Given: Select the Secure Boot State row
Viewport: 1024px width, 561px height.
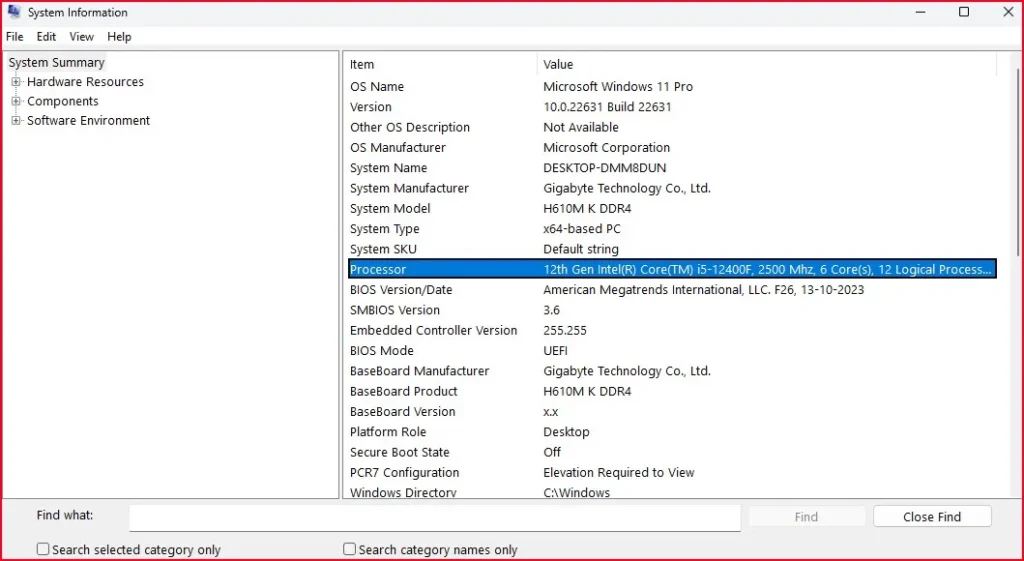Looking at the screenshot, I should 673,453.
